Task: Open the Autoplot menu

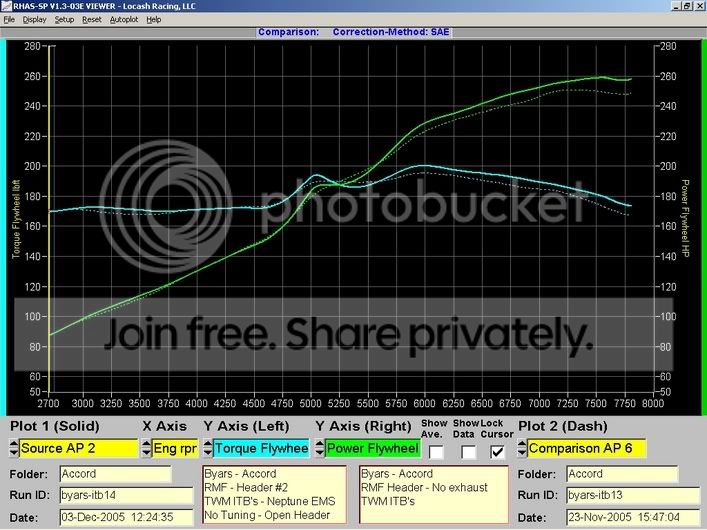Action: pos(123,19)
